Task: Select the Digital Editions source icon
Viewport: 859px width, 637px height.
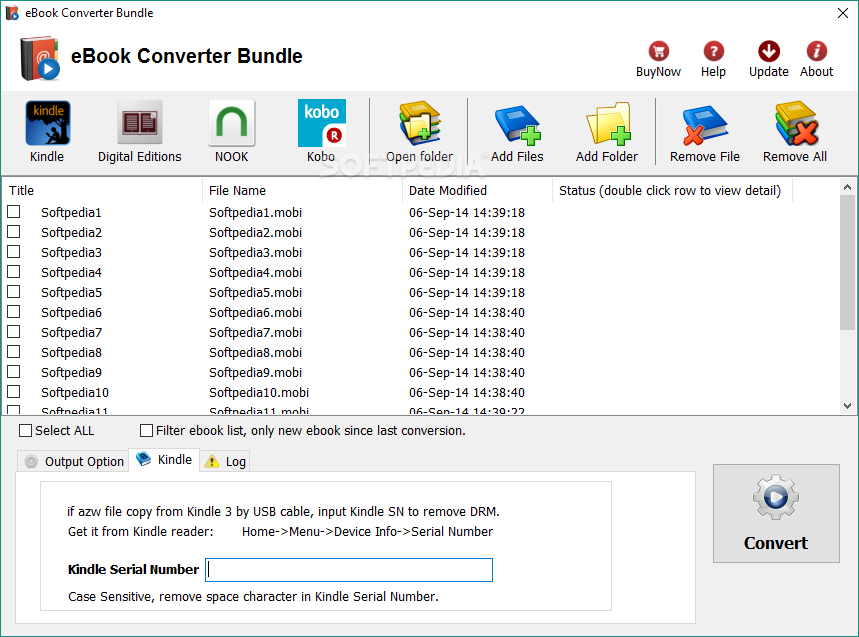Action: 140,123
